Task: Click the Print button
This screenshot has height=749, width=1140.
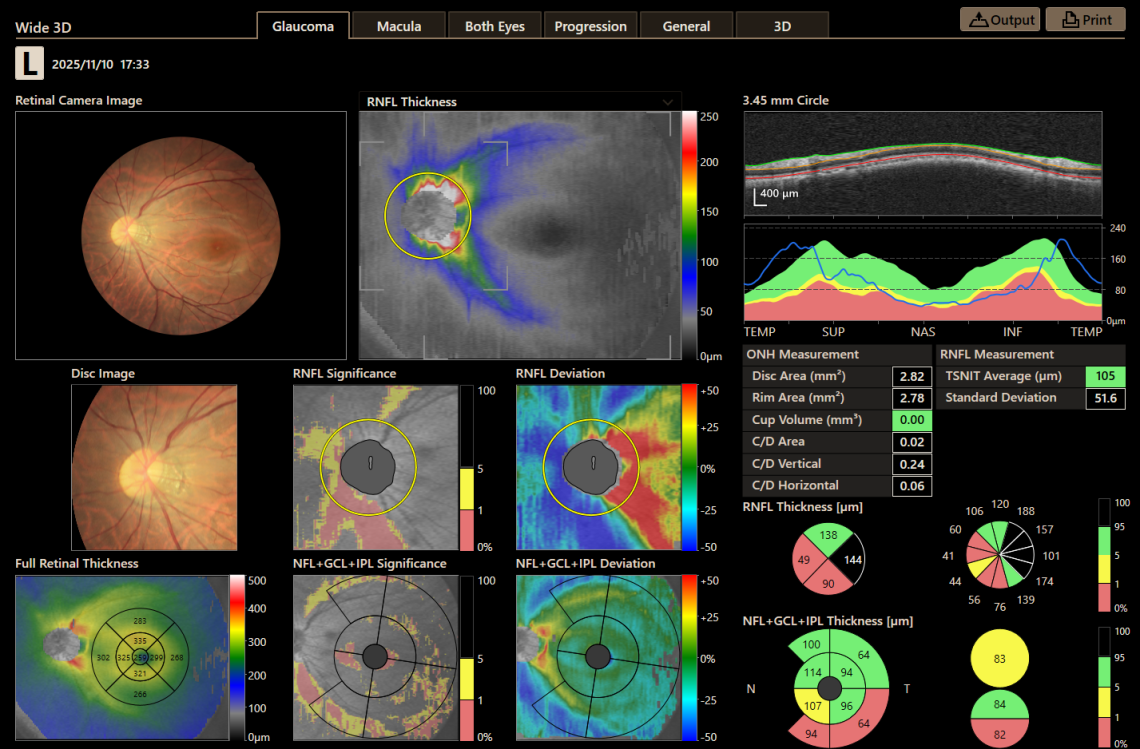Action: [x=1085, y=19]
